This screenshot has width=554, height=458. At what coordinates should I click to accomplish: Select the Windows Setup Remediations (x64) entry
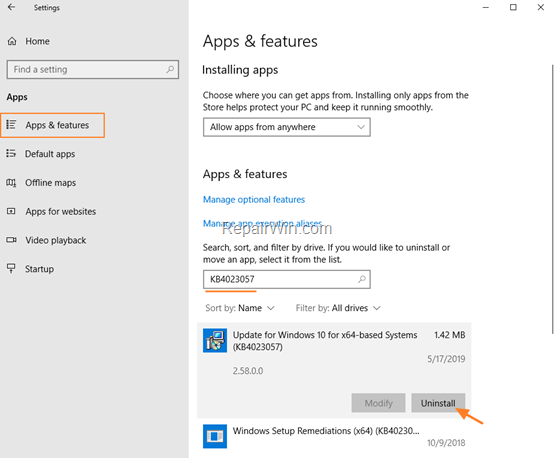pyautogui.click(x=334, y=437)
